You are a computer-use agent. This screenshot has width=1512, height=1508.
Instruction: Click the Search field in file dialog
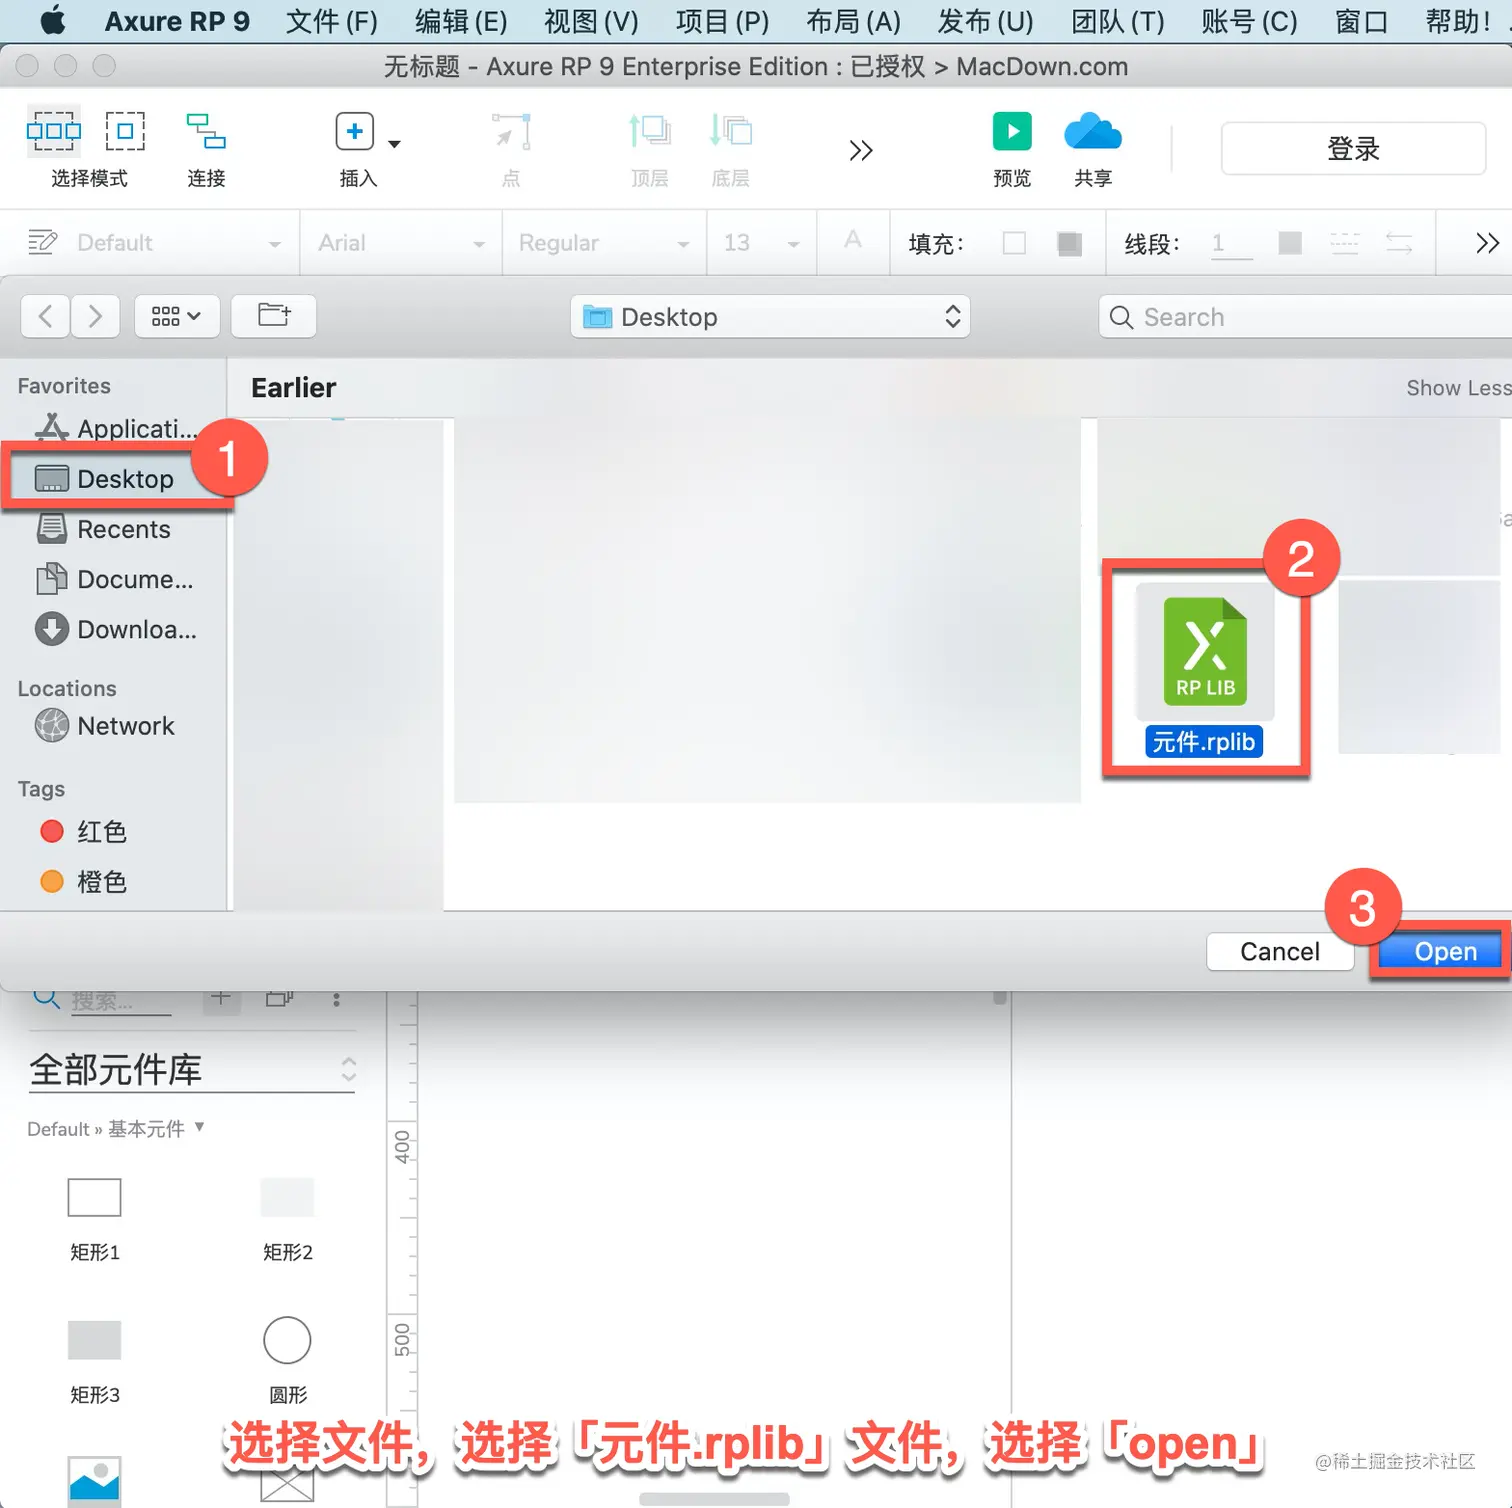coord(1305,317)
